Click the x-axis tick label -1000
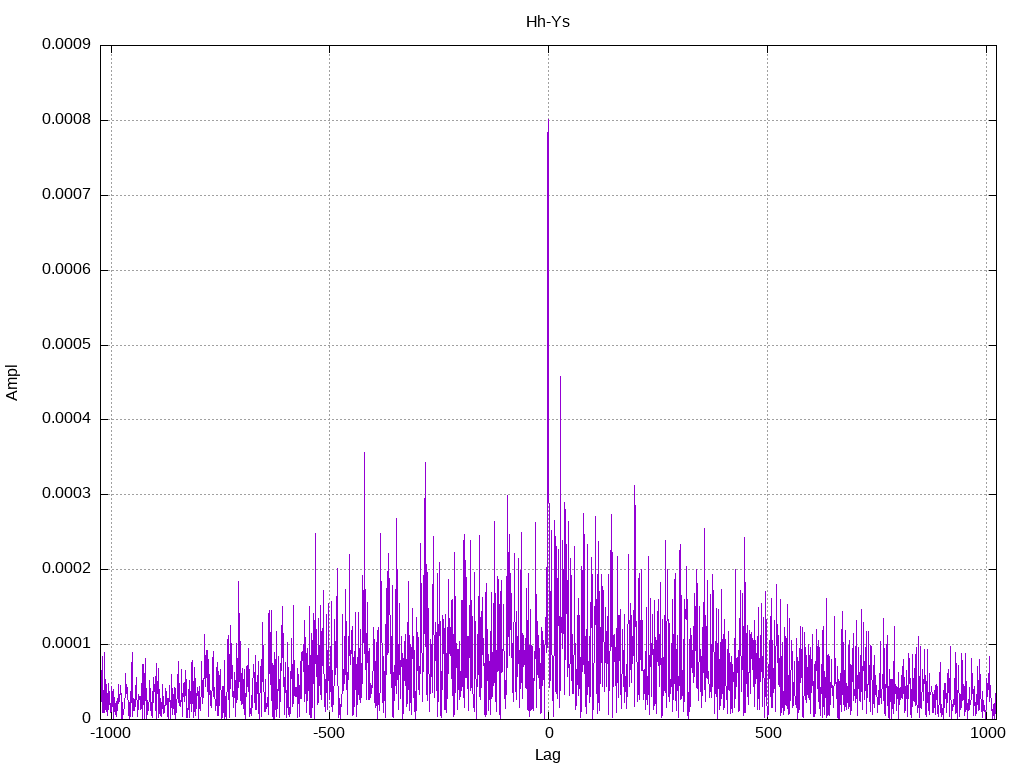This screenshot has width=1024, height=768. (x=110, y=733)
